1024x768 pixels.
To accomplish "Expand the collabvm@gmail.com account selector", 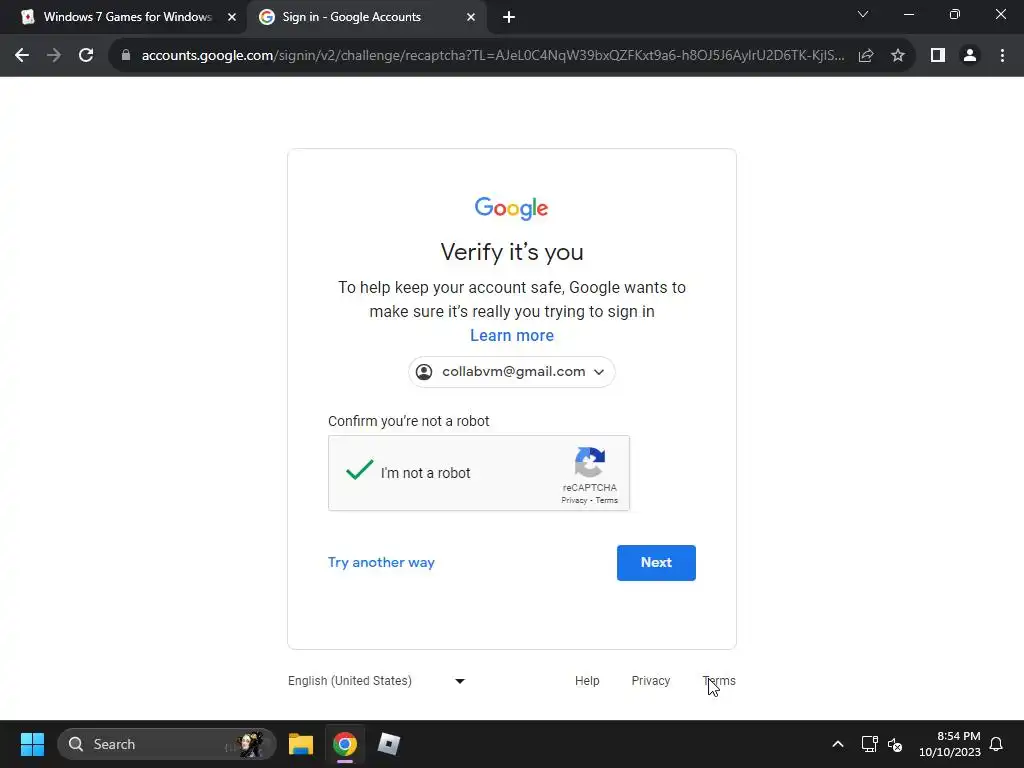I will pyautogui.click(x=512, y=372).
